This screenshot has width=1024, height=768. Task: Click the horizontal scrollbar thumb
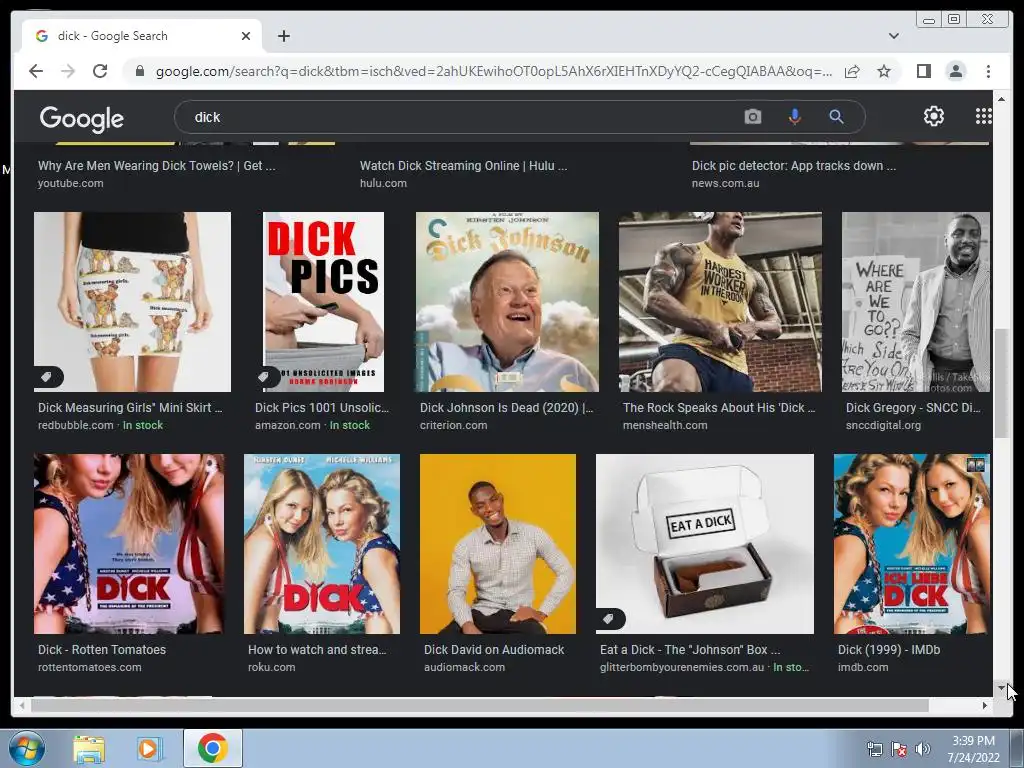click(480, 705)
